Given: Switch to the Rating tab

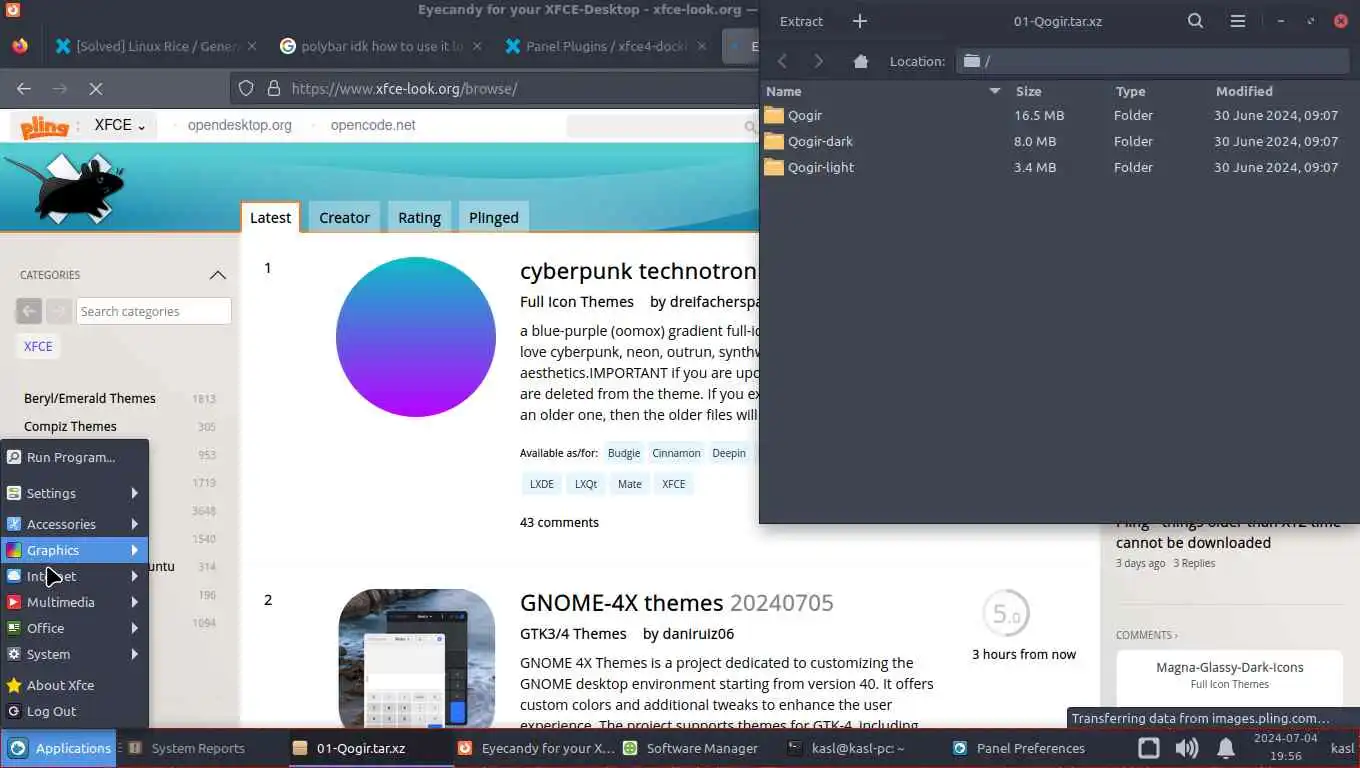Looking at the screenshot, I should tap(419, 217).
